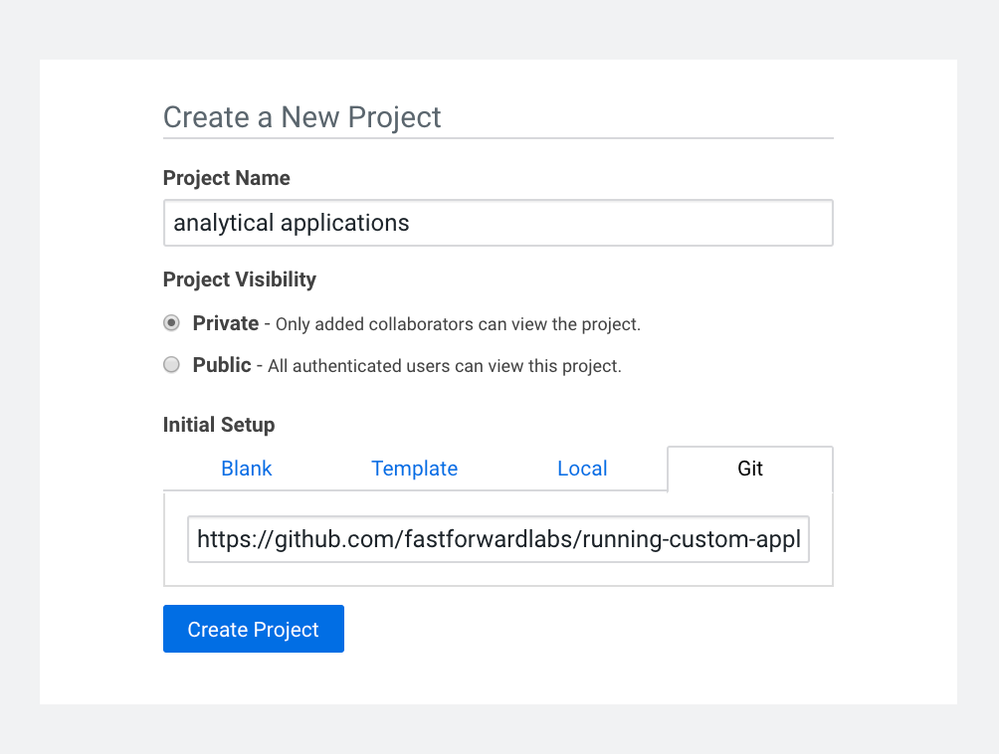Open the Template setup tab

point(414,468)
